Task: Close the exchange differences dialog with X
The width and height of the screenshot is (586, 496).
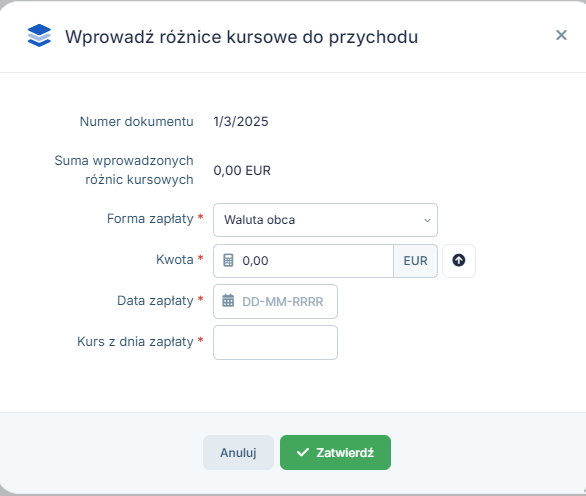Action: (561, 35)
